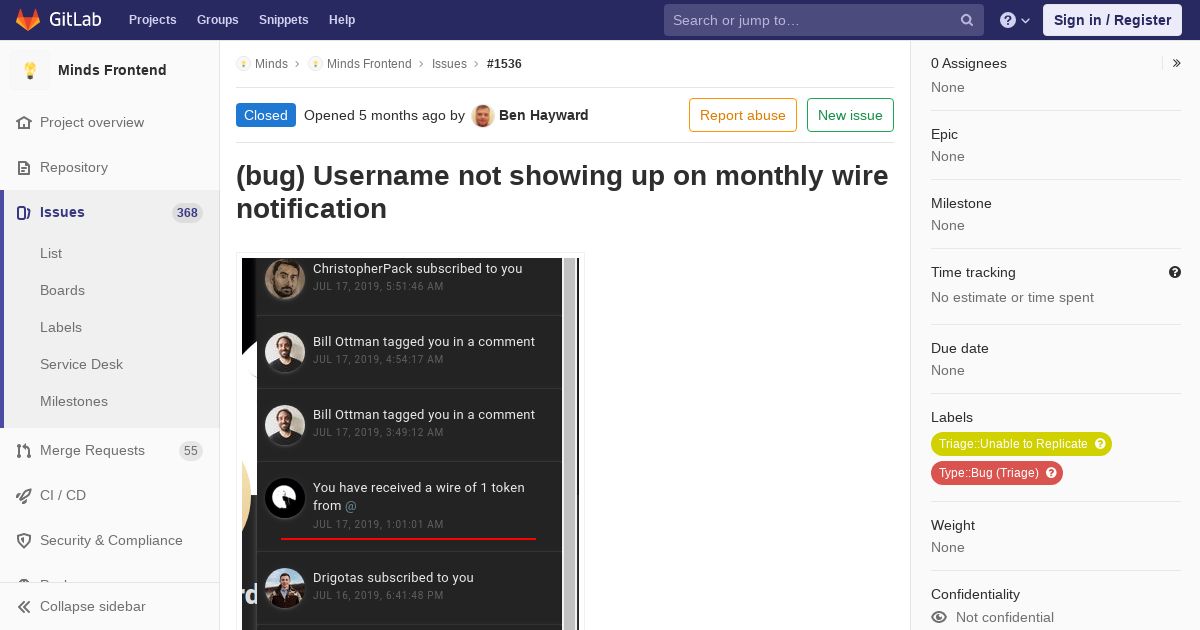Click the 0 Assignees heading

point(969,63)
